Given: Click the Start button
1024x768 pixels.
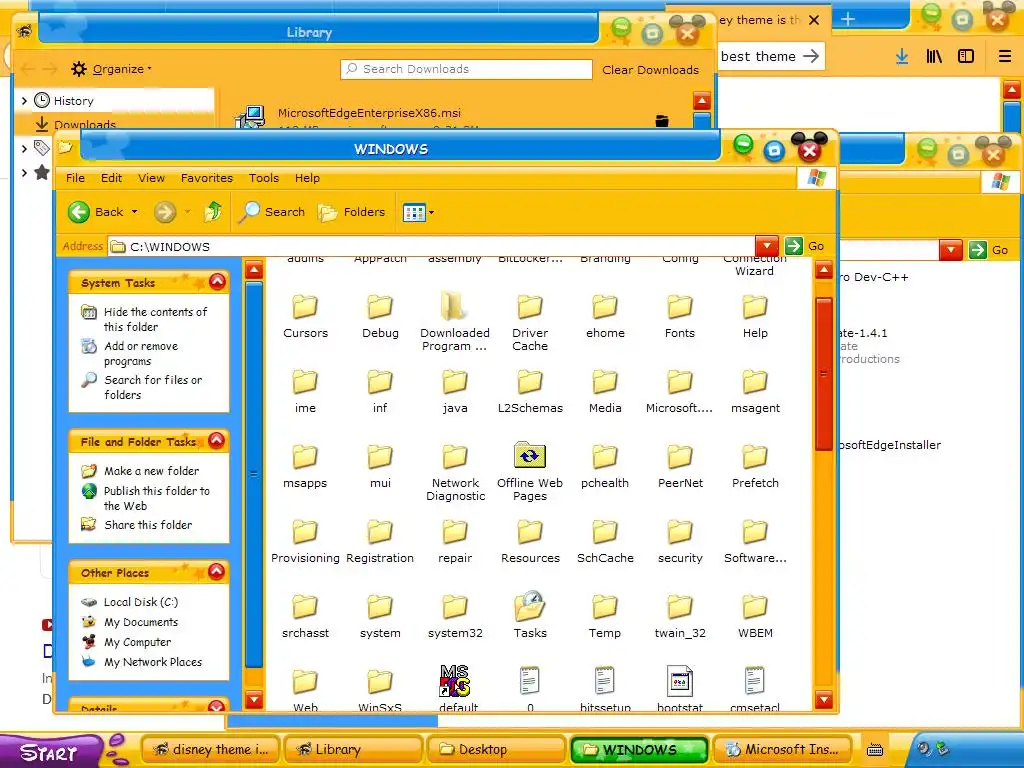Looking at the screenshot, I should coord(50,751).
